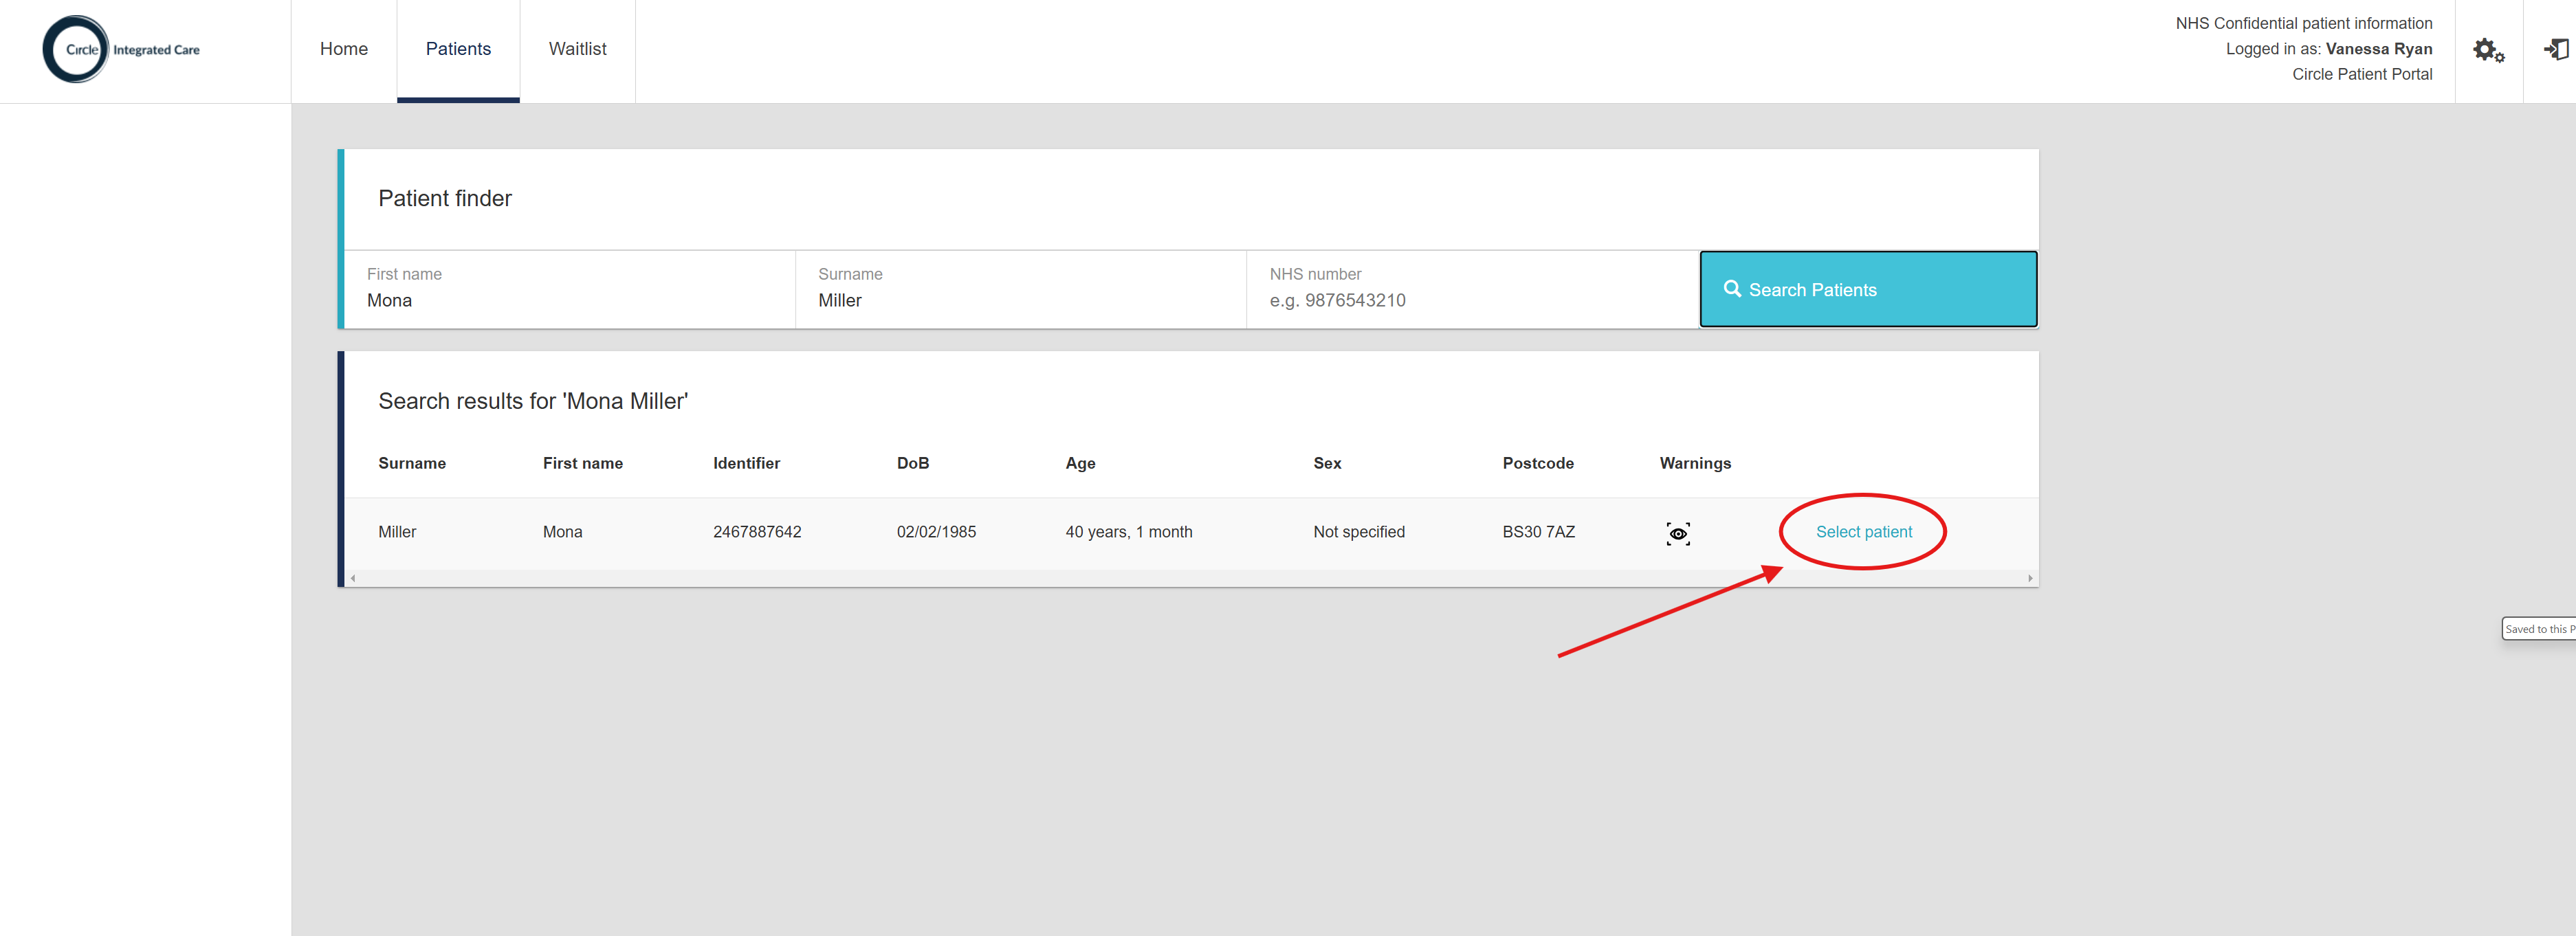Click the left arrow of the results scrollbar

(353, 578)
